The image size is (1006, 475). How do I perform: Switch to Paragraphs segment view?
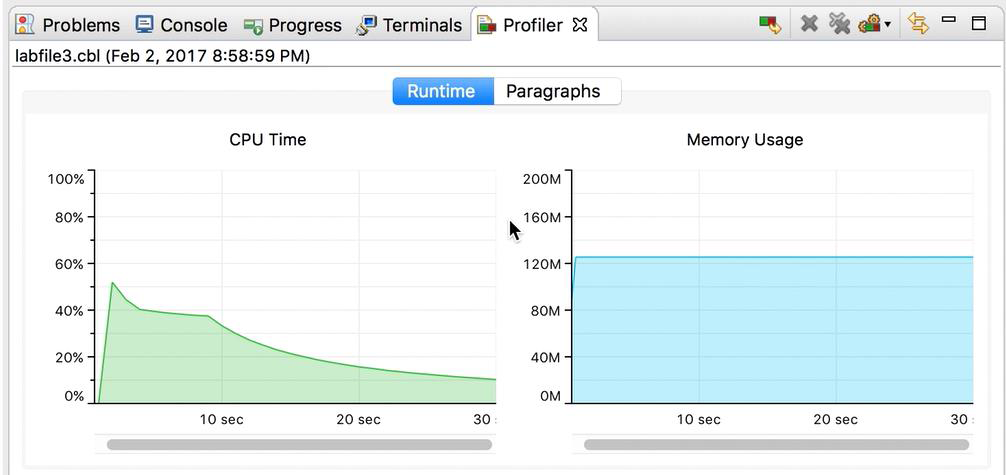point(556,91)
